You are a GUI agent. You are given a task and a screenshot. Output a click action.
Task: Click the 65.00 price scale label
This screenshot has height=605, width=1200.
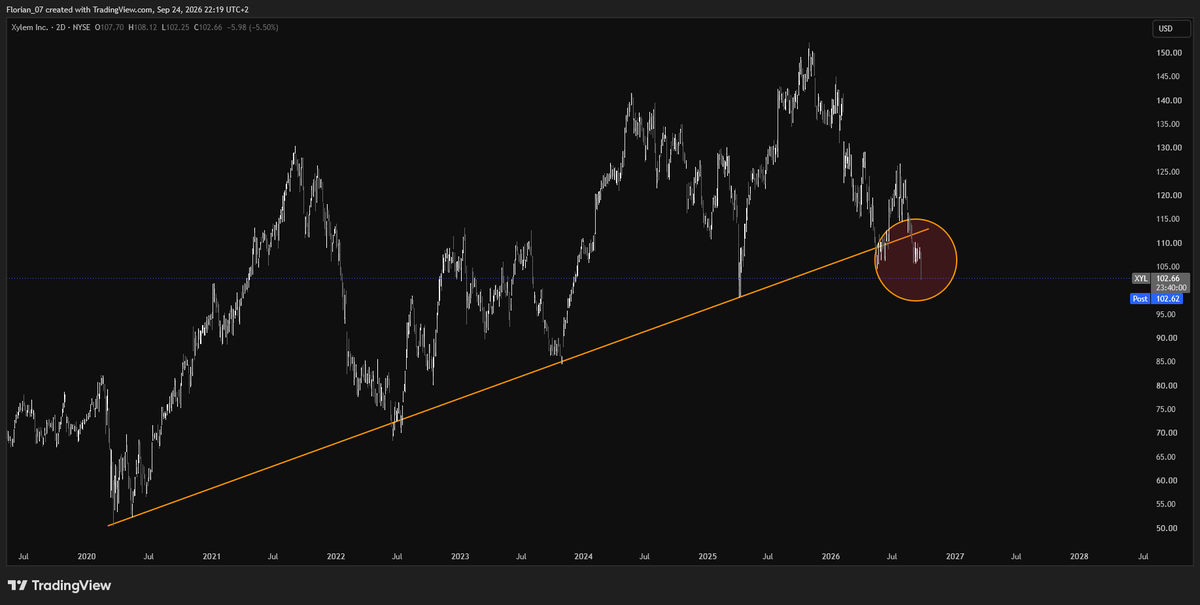[x=1168, y=457]
